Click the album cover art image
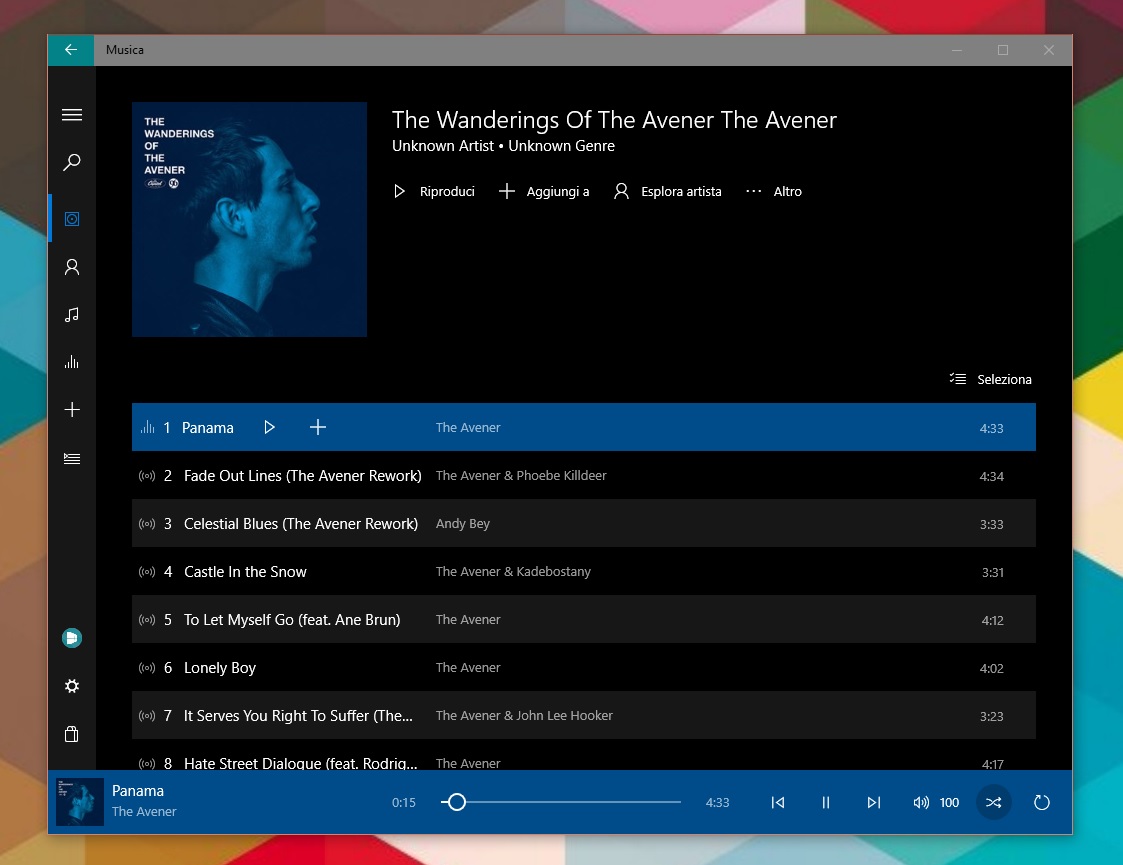This screenshot has height=865, width=1123. click(x=249, y=219)
